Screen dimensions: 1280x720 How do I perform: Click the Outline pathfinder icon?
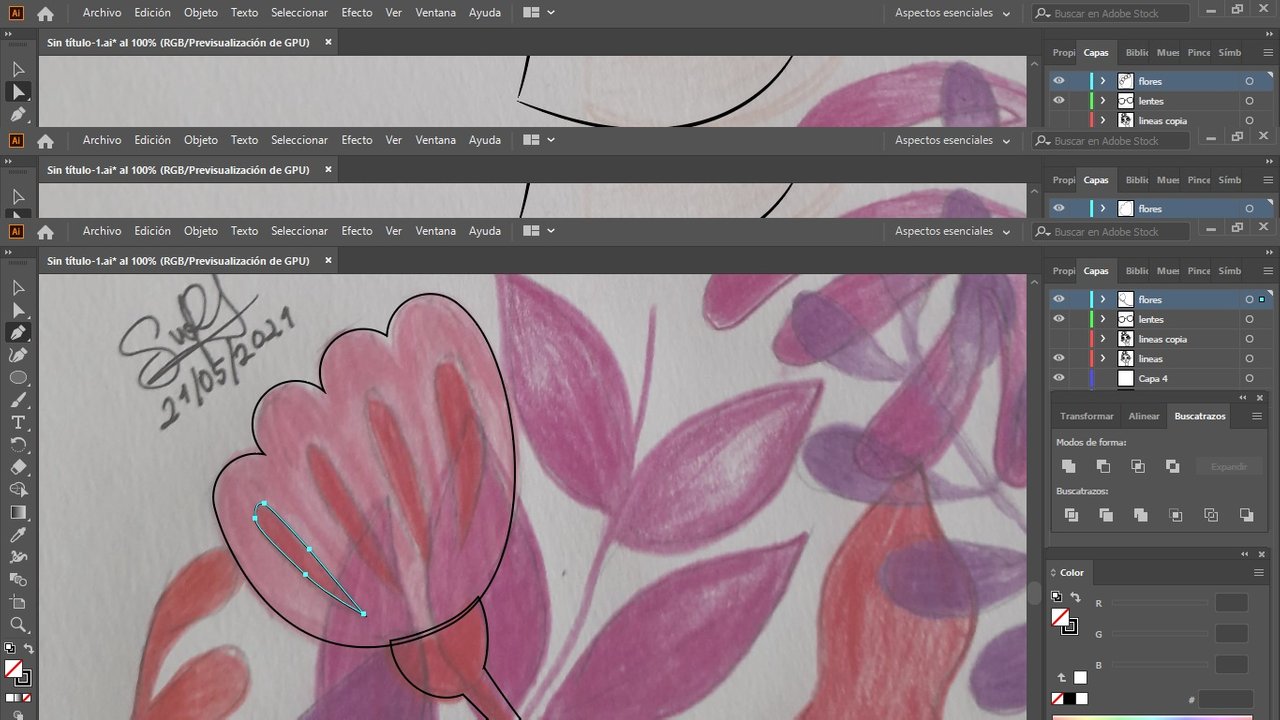click(x=1211, y=515)
